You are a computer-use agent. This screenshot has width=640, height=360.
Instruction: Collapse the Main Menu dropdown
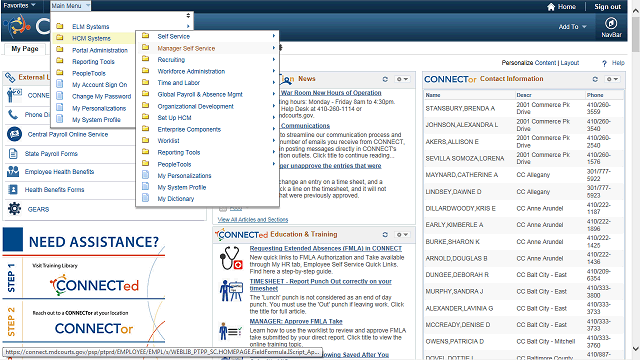tap(70, 6)
